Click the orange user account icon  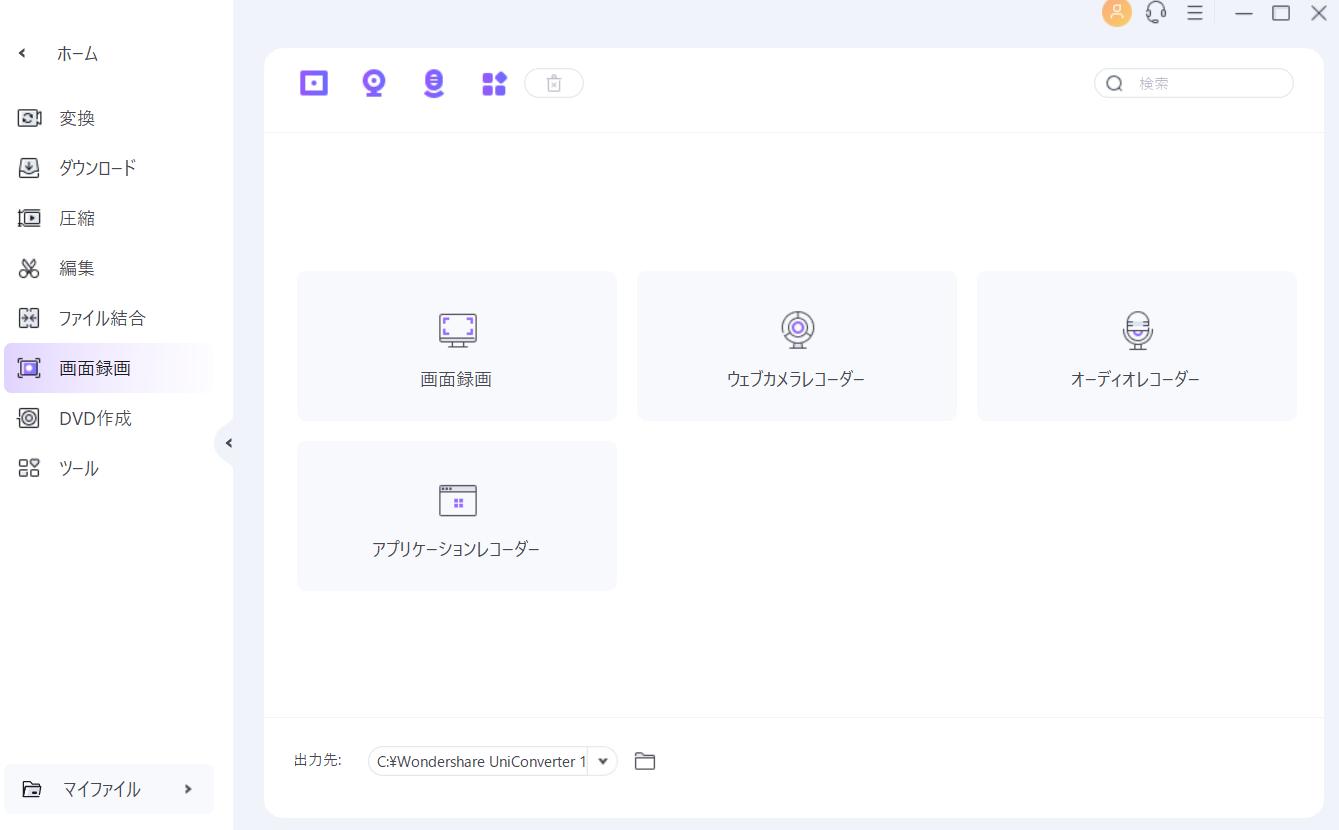tap(1116, 13)
